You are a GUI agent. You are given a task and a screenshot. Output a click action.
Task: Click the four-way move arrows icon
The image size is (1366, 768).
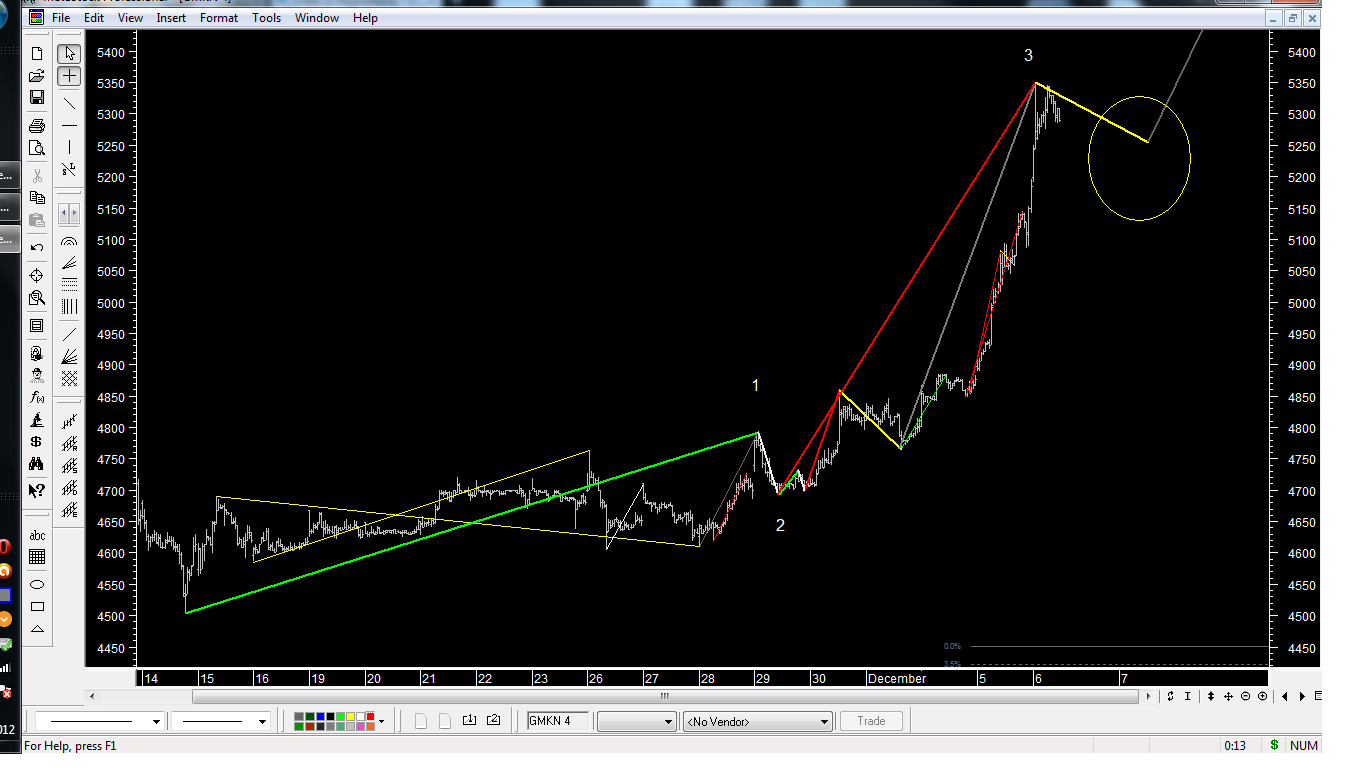(x=1228, y=696)
